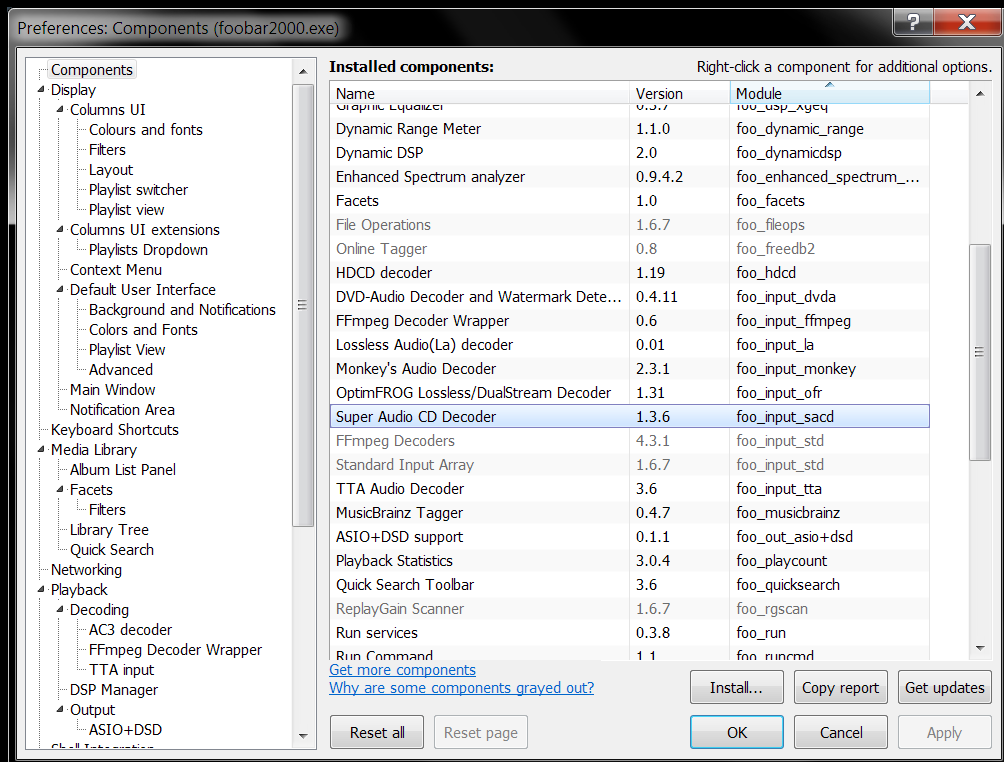The width and height of the screenshot is (1004, 762).
Task: Collapse the Display tree node
Action: tap(41, 90)
